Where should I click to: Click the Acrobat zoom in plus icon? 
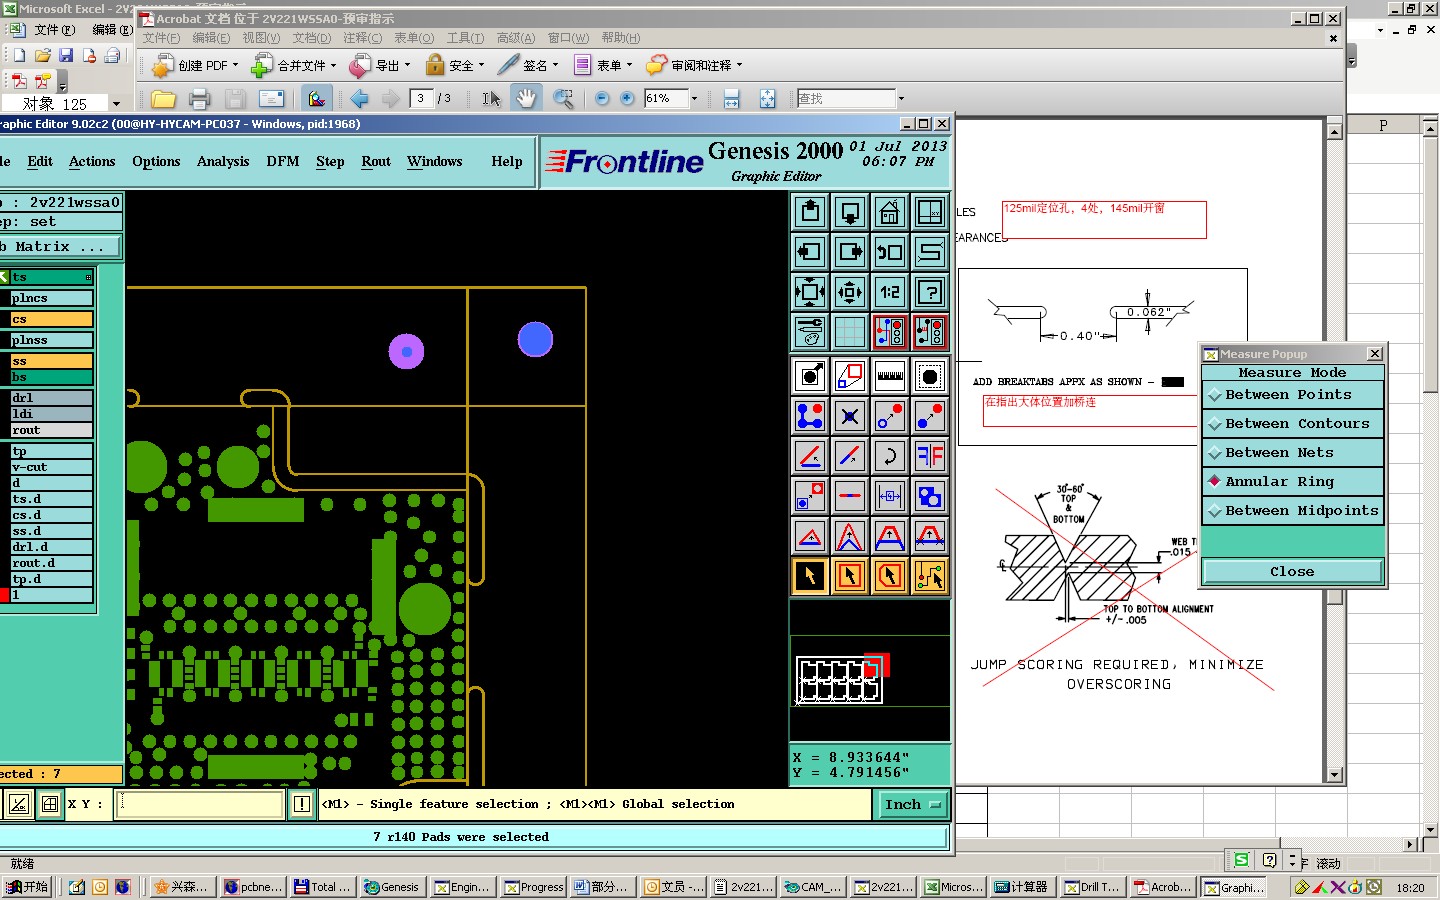[x=627, y=98]
